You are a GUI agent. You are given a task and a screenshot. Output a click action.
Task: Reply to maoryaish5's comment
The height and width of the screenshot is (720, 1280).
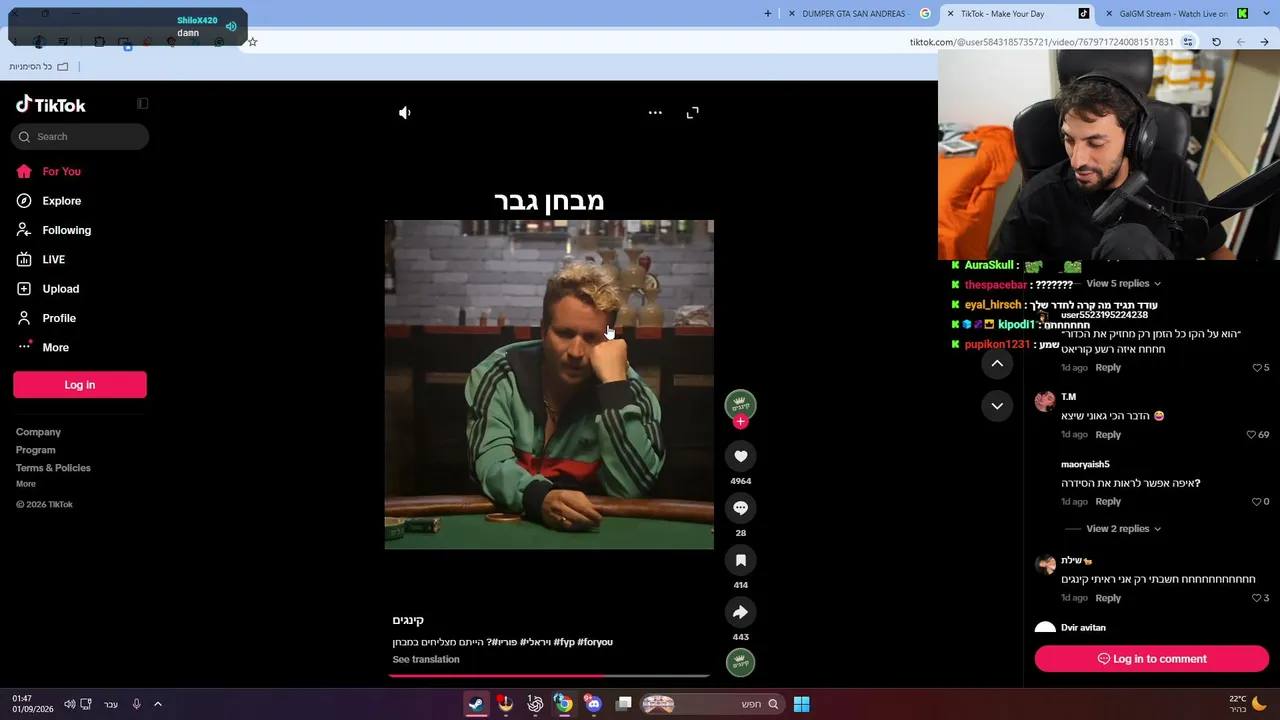1108,502
